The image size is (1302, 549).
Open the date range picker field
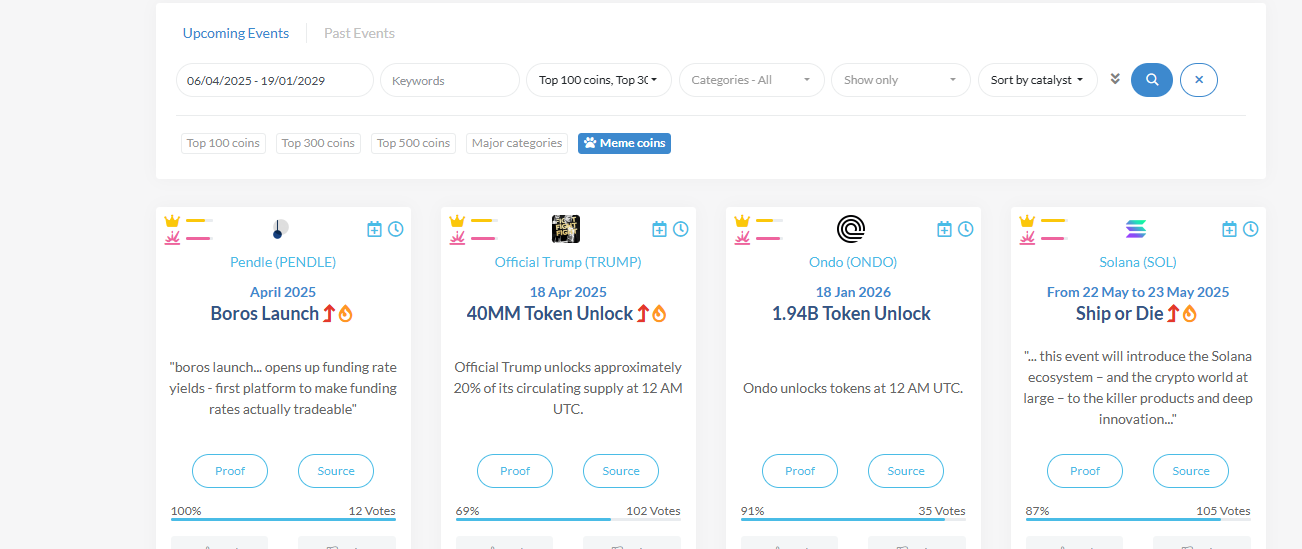pos(275,80)
